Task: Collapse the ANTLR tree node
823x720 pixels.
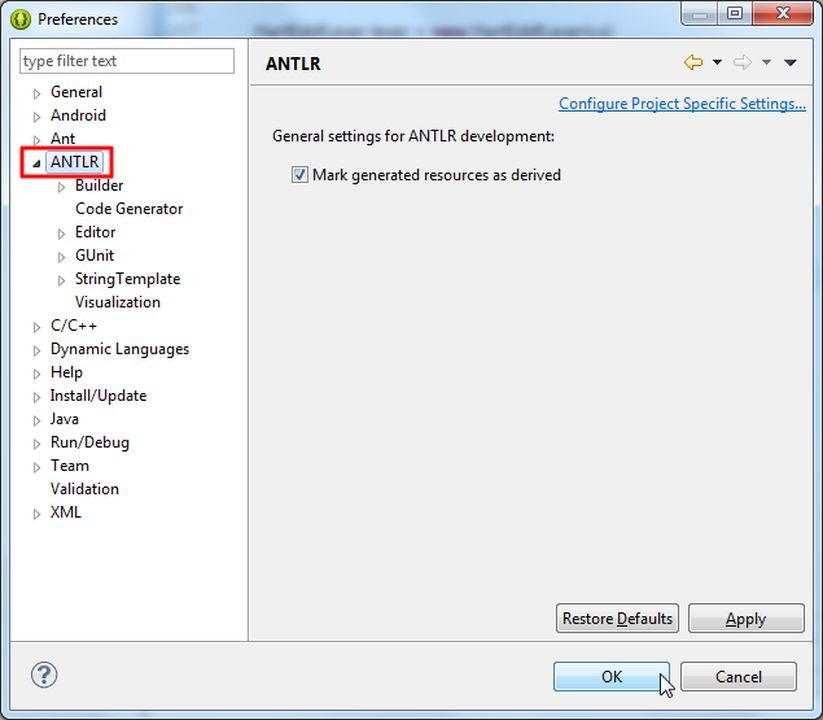Action: click(37, 164)
